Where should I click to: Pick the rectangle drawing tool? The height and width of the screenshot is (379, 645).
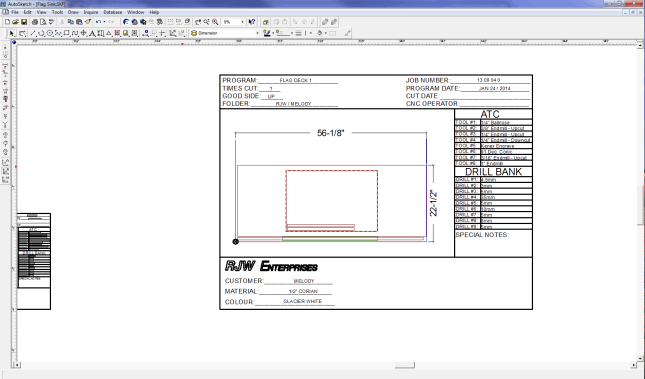[x=66, y=33]
